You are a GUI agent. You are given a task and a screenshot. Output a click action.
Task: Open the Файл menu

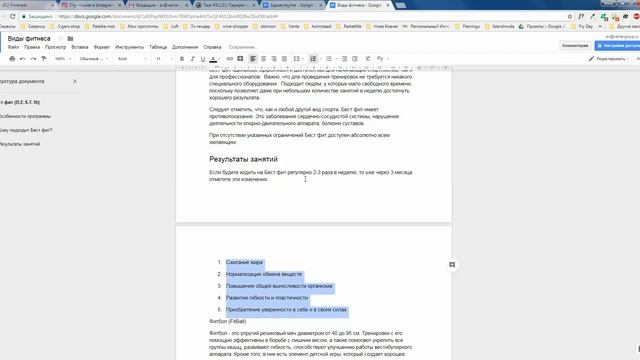point(13,47)
